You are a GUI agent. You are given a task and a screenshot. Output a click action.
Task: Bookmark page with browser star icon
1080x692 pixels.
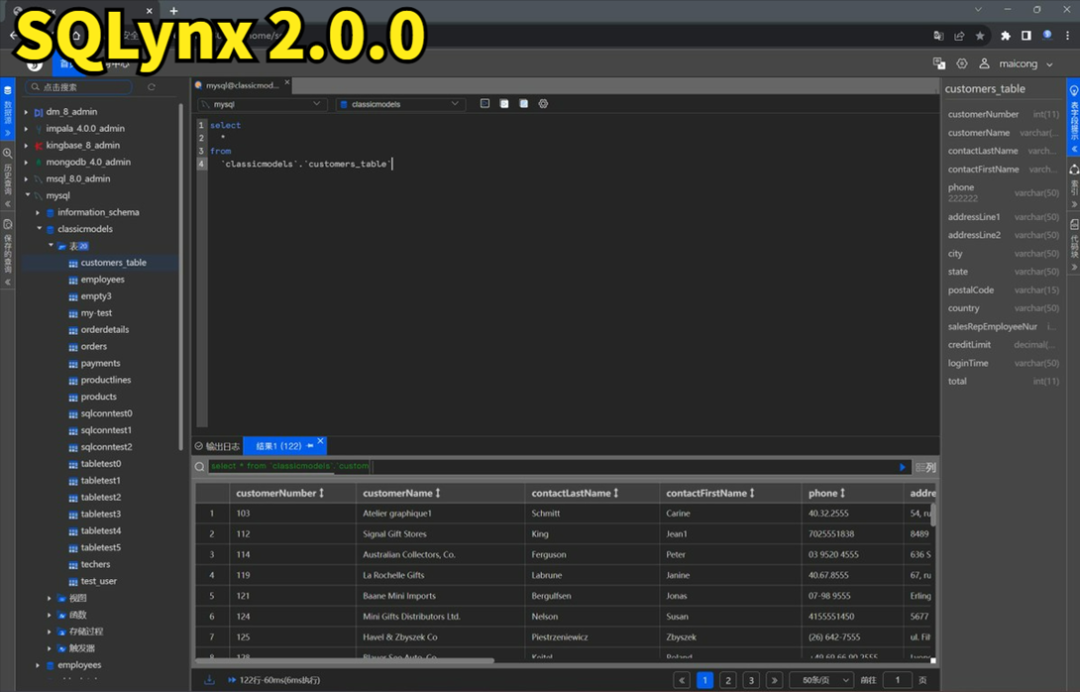click(979, 36)
